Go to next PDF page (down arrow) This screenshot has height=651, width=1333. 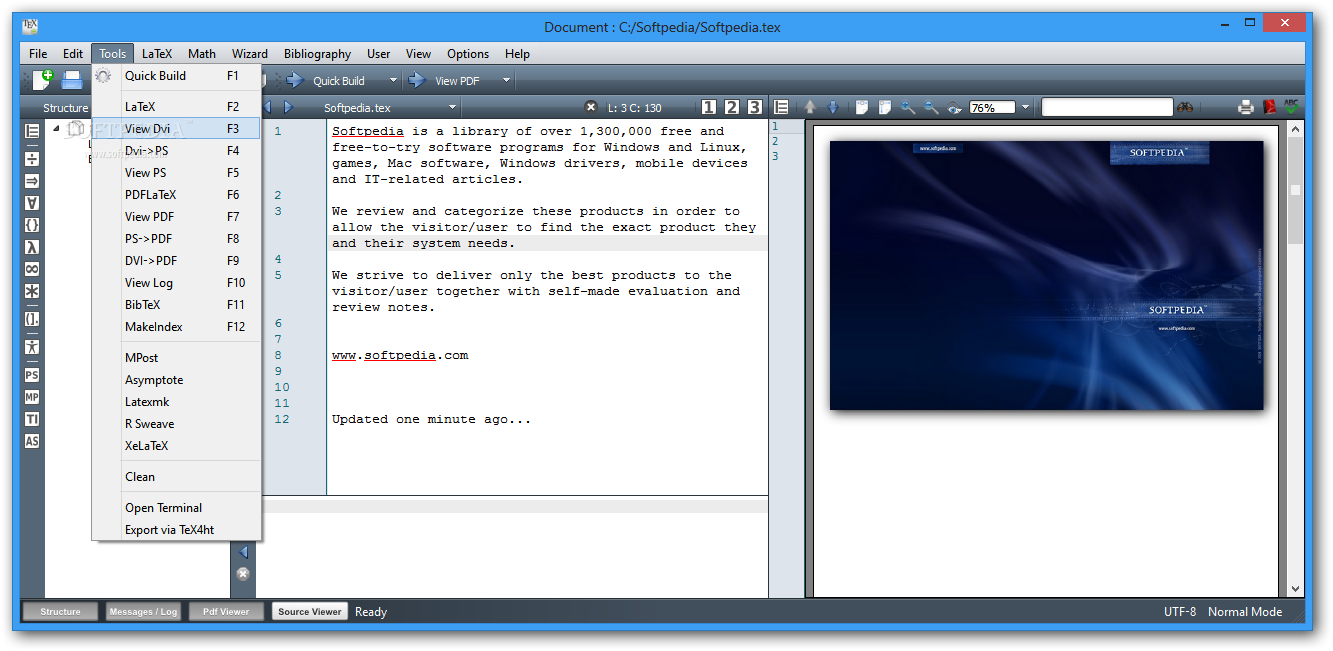[x=832, y=107]
